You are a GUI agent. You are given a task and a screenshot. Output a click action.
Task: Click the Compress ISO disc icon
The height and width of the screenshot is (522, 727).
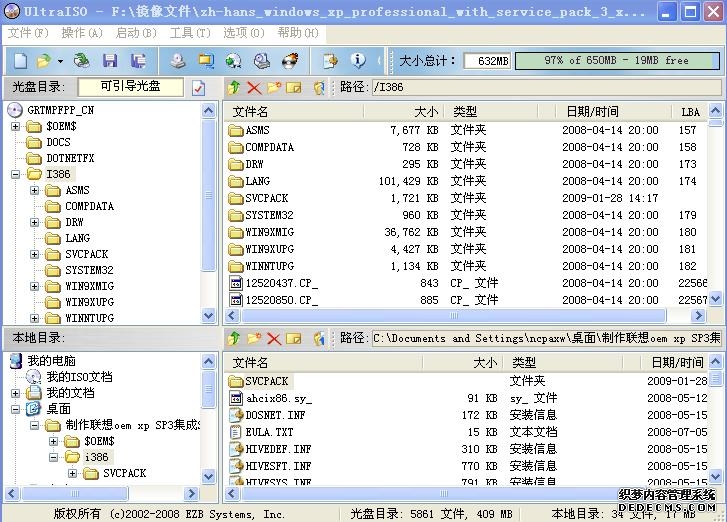point(234,61)
